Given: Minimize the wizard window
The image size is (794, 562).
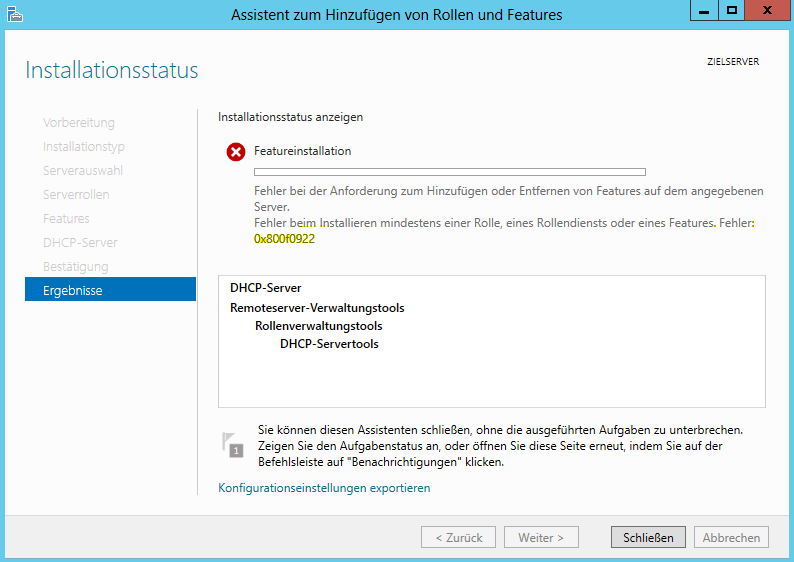Looking at the screenshot, I should pyautogui.click(x=704, y=10).
